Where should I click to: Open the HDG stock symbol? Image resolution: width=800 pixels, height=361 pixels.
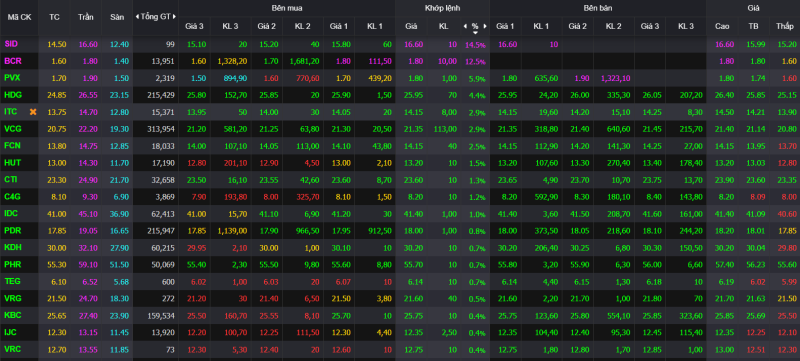pos(13,95)
